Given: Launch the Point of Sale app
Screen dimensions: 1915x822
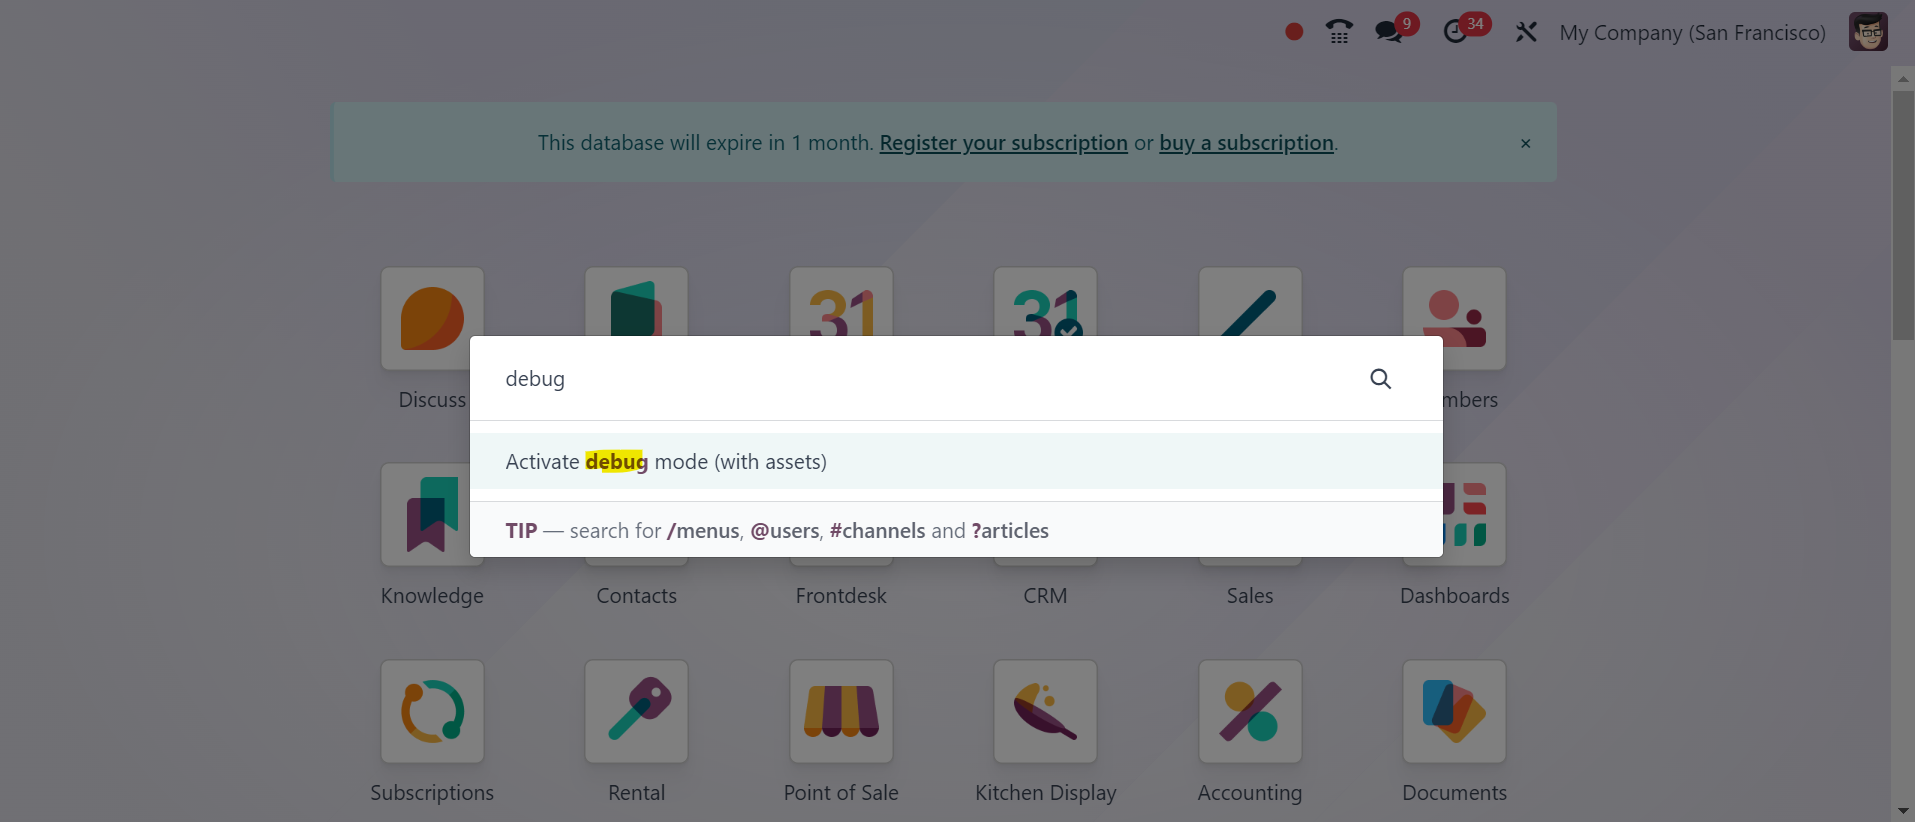Looking at the screenshot, I should (841, 711).
